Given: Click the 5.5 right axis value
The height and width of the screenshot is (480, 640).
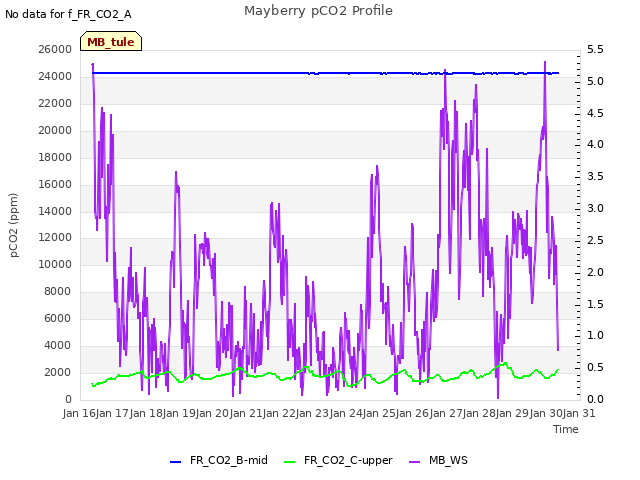Looking at the screenshot, I should tap(595, 49).
